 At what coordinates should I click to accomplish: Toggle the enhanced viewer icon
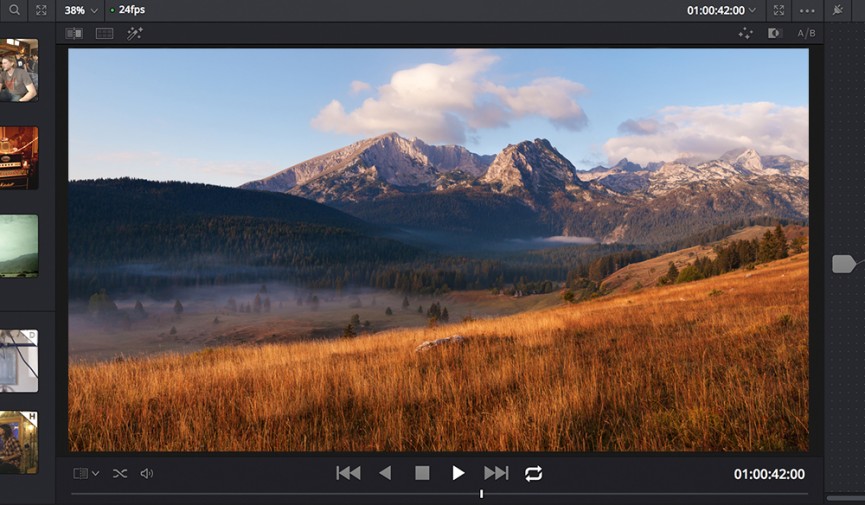775,34
